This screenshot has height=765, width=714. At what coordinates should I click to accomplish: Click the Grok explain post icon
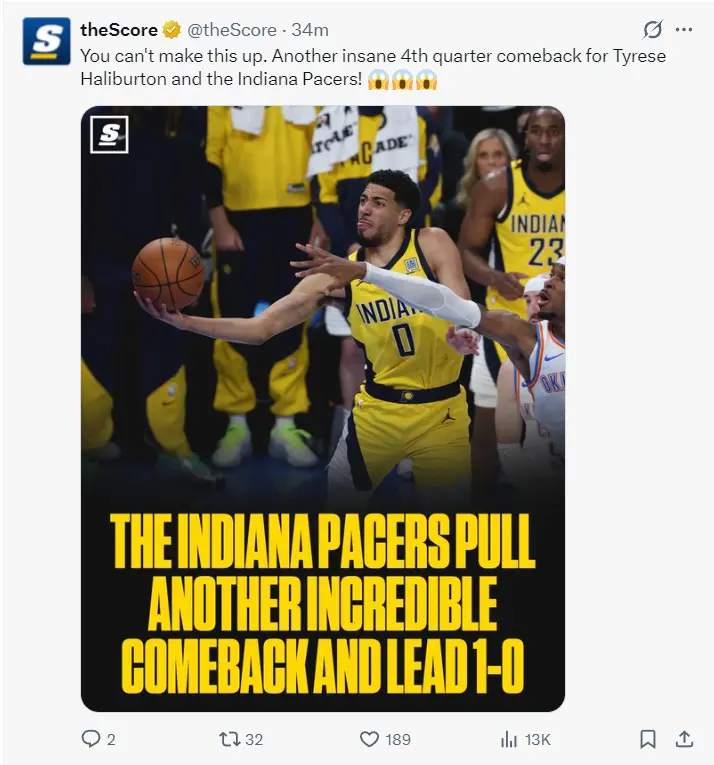[x=653, y=29]
